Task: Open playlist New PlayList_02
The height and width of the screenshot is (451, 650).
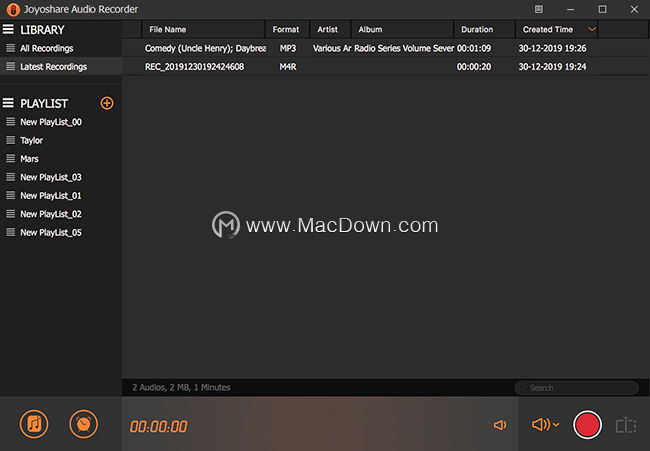Action: (x=61, y=214)
